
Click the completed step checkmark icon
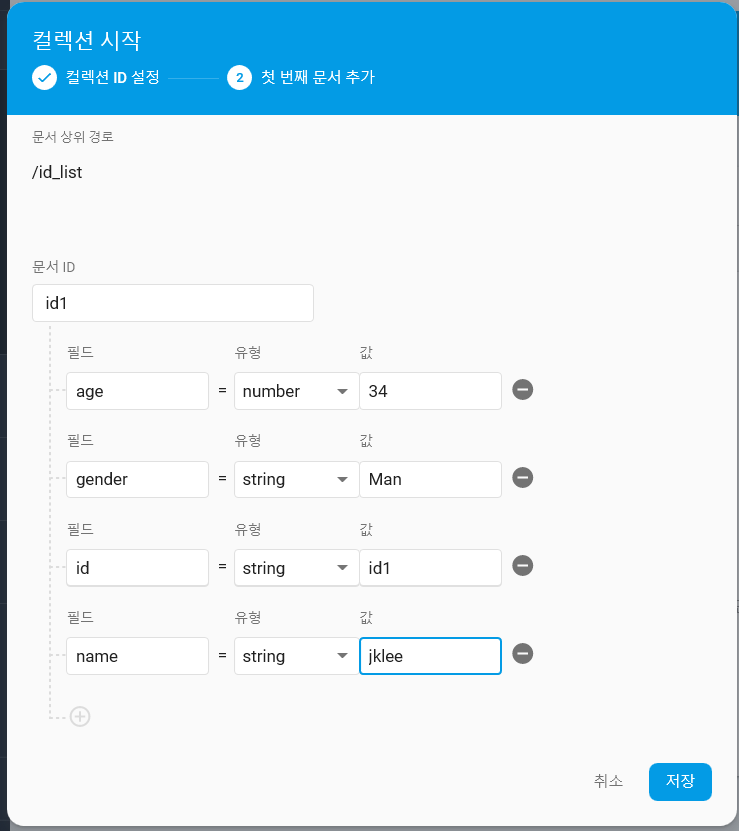click(44, 77)
